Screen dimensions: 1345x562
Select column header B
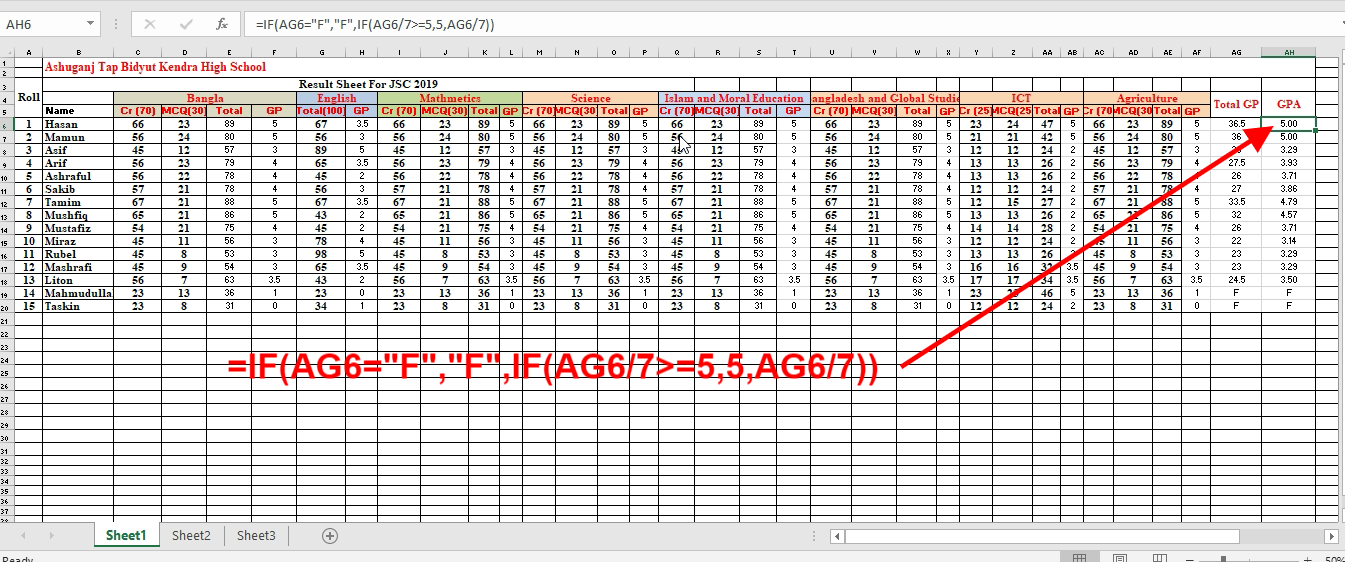pos(78,51)
